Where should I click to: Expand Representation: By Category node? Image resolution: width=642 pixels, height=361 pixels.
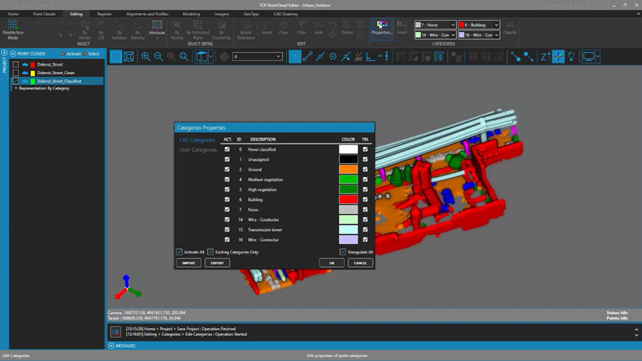coord(16,88)
